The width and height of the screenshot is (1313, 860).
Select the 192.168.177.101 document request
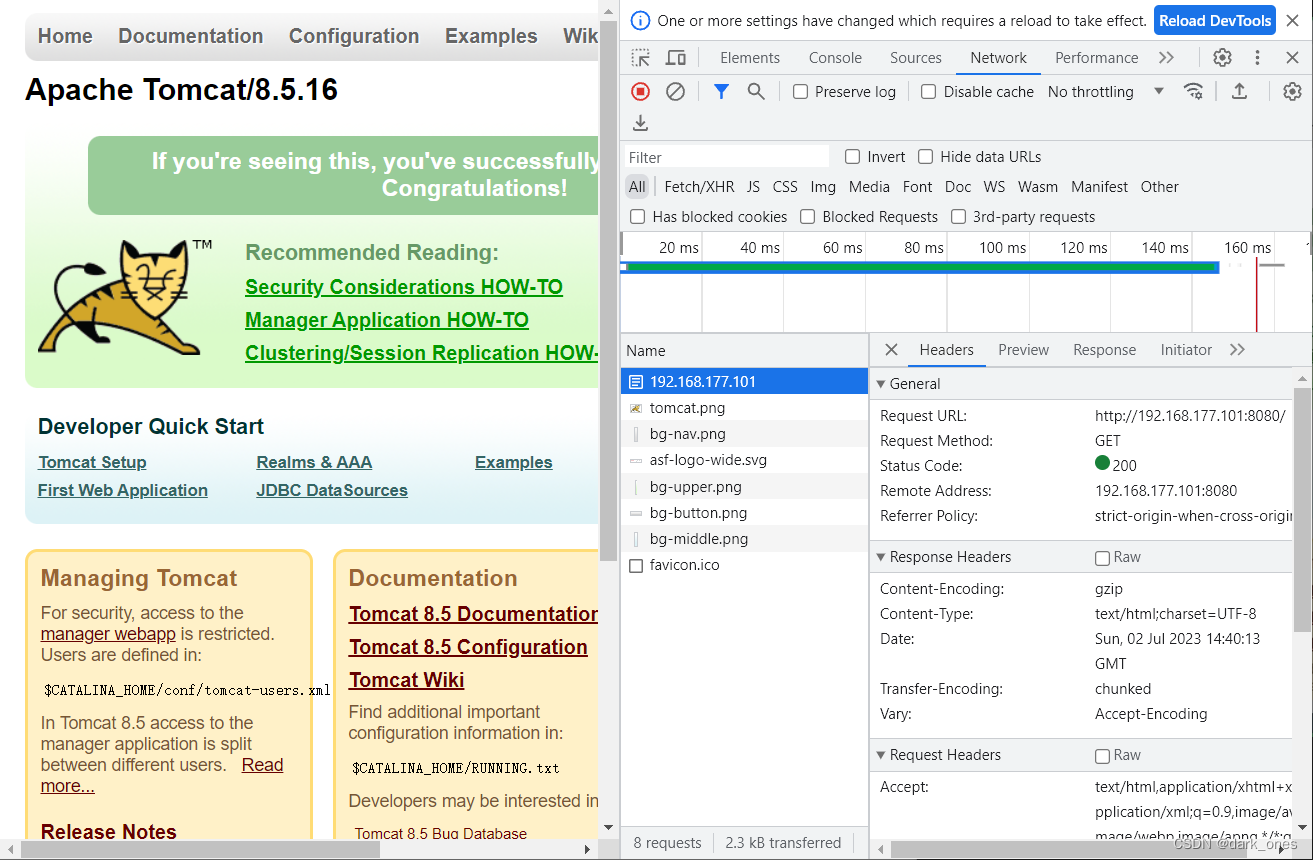pyautogui.click(x=744, y=382)
